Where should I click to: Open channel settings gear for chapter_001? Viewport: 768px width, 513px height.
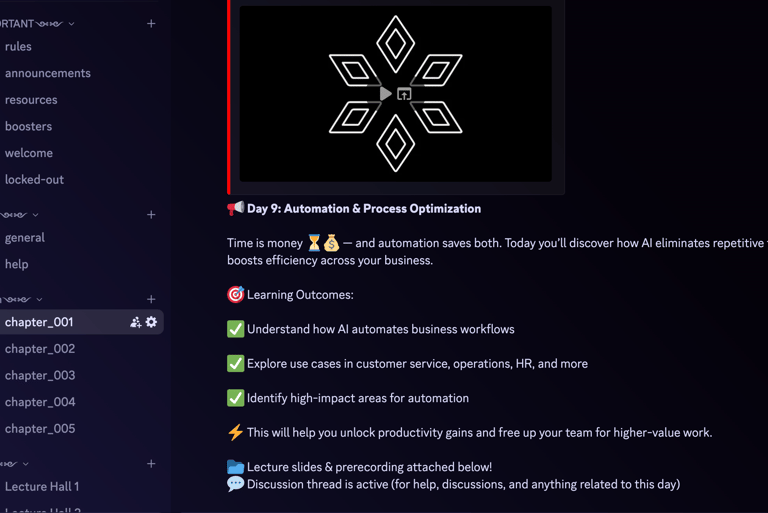click(151, 322)
